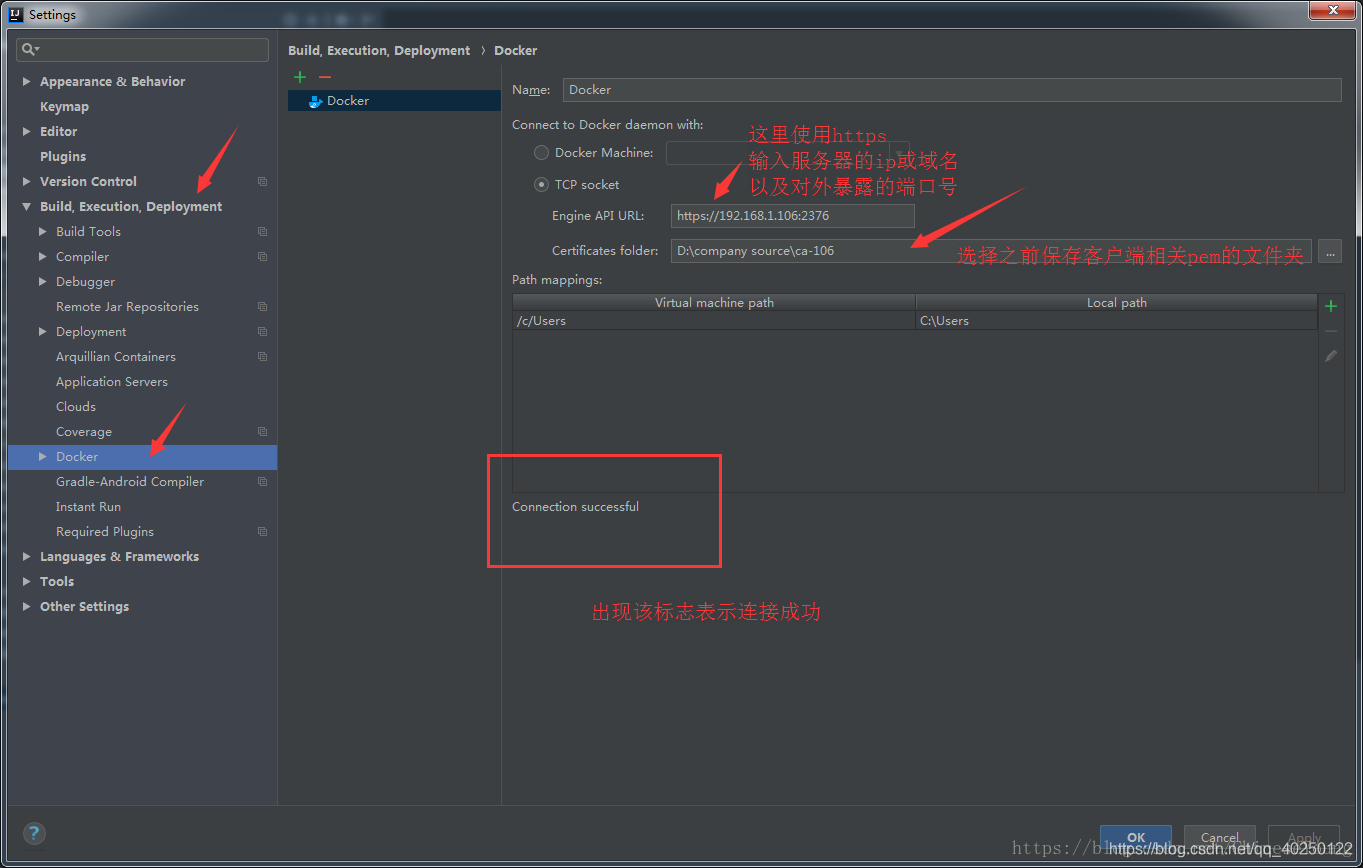Viewport: 1363px width, 868px height.
Task: Click project-level icon next to Deployment
Action: [262, 332]
